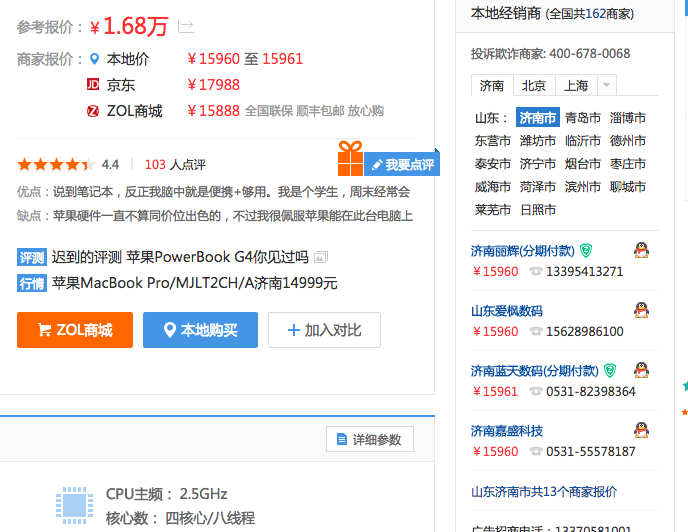This screenshot has width=688, height=532.
Task: Click the ¥15961 price of 济南蓝天数码
Action: 496,391
